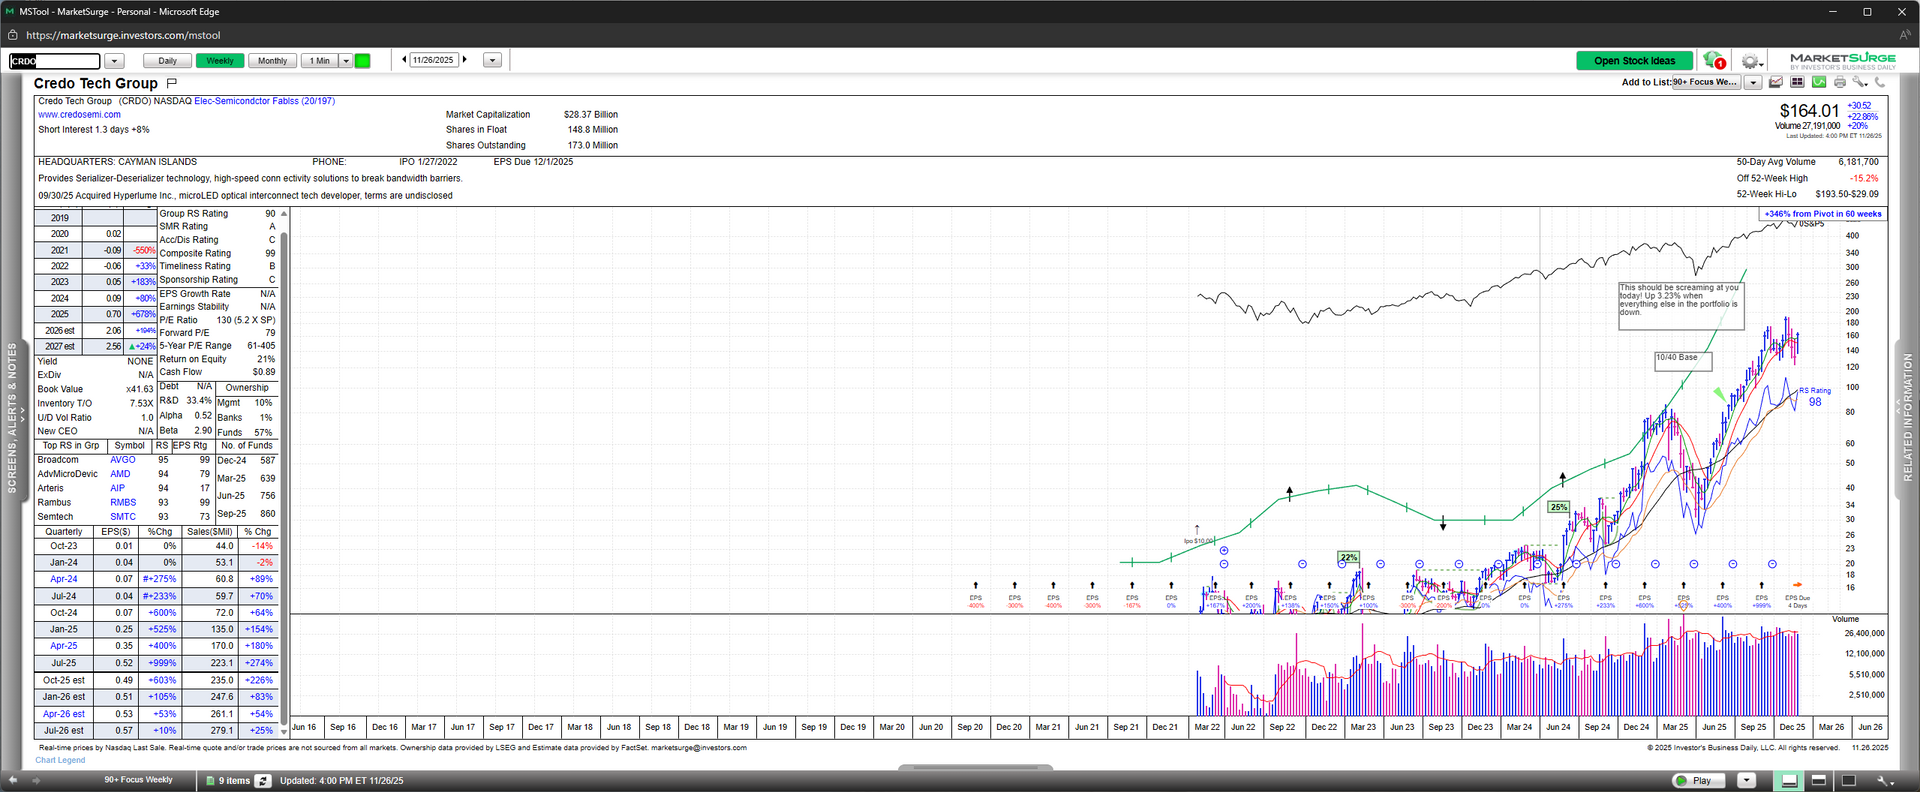Open the Related Information side panel
Screen dimensions: 1920x792
click(x=1907, y=418)
